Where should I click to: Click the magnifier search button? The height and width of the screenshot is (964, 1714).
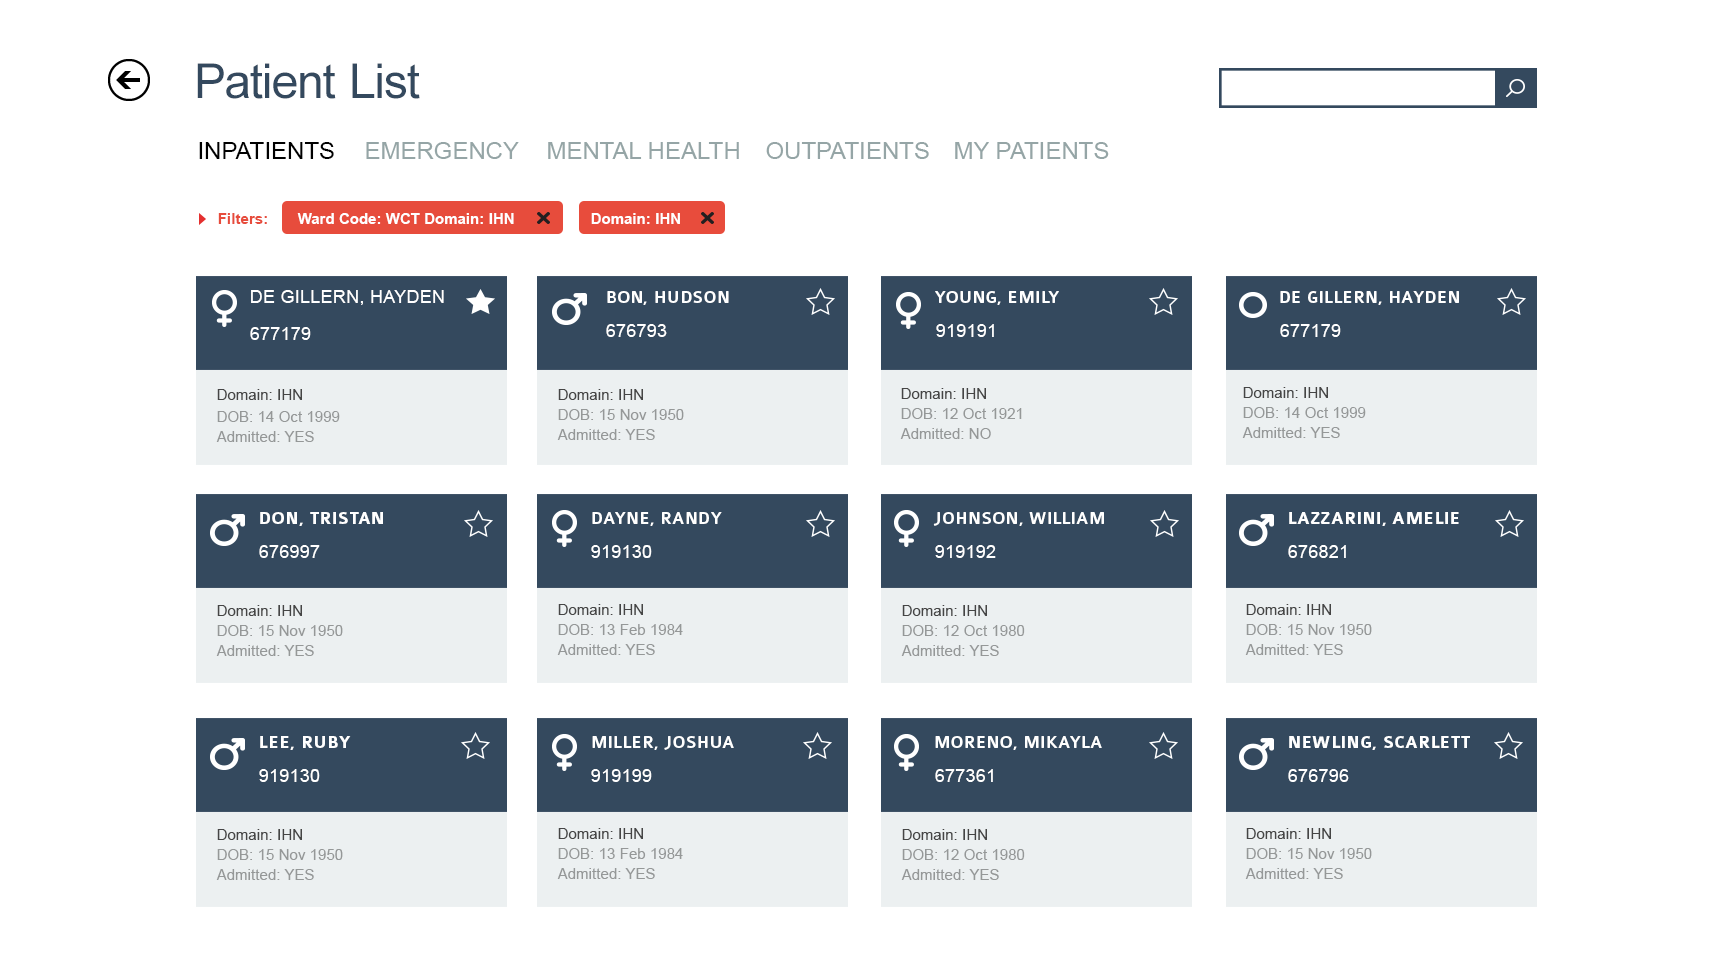1515,88
